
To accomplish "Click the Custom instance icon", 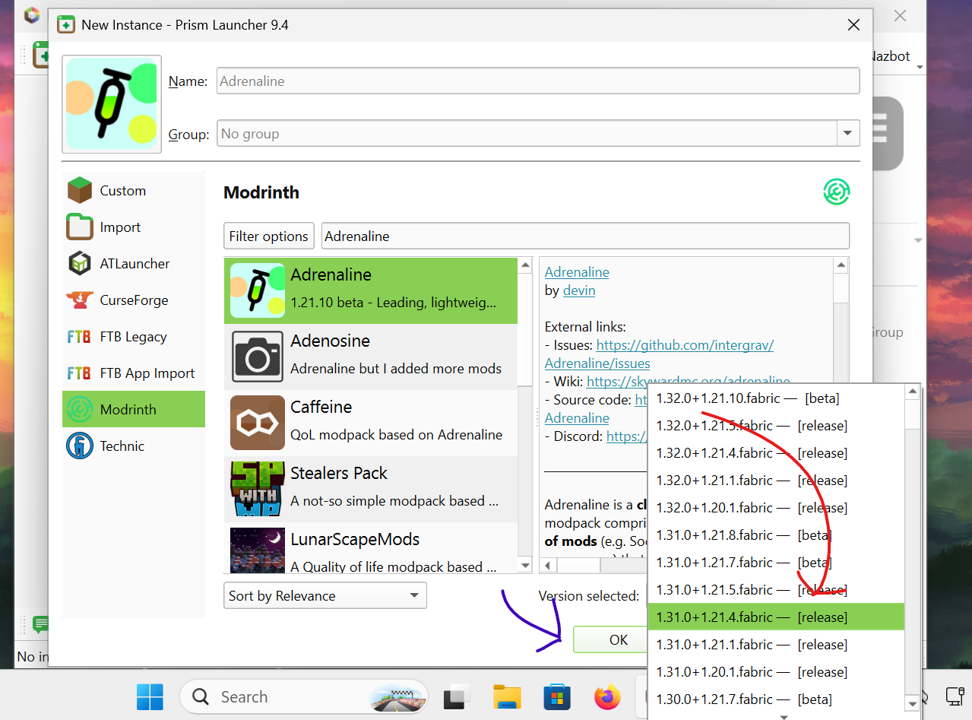I will (x=79, y=190).
